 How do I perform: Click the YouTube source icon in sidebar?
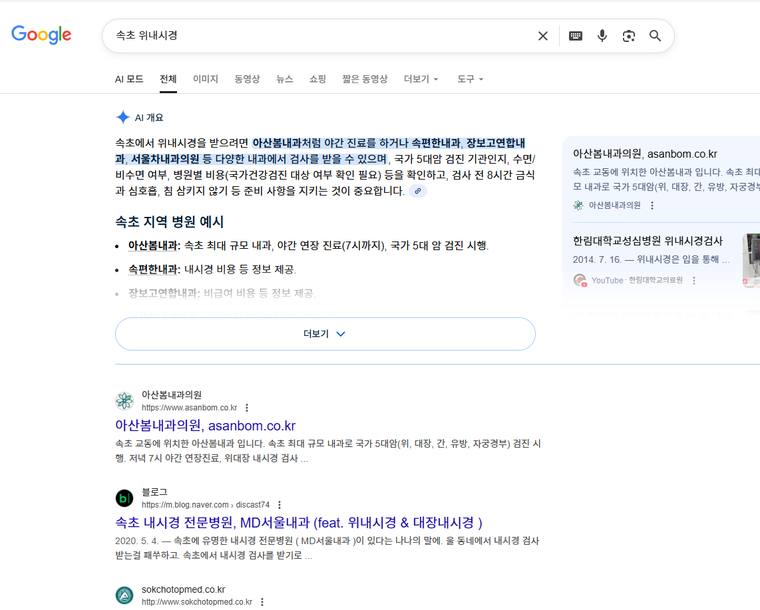(x=580, y=280)
